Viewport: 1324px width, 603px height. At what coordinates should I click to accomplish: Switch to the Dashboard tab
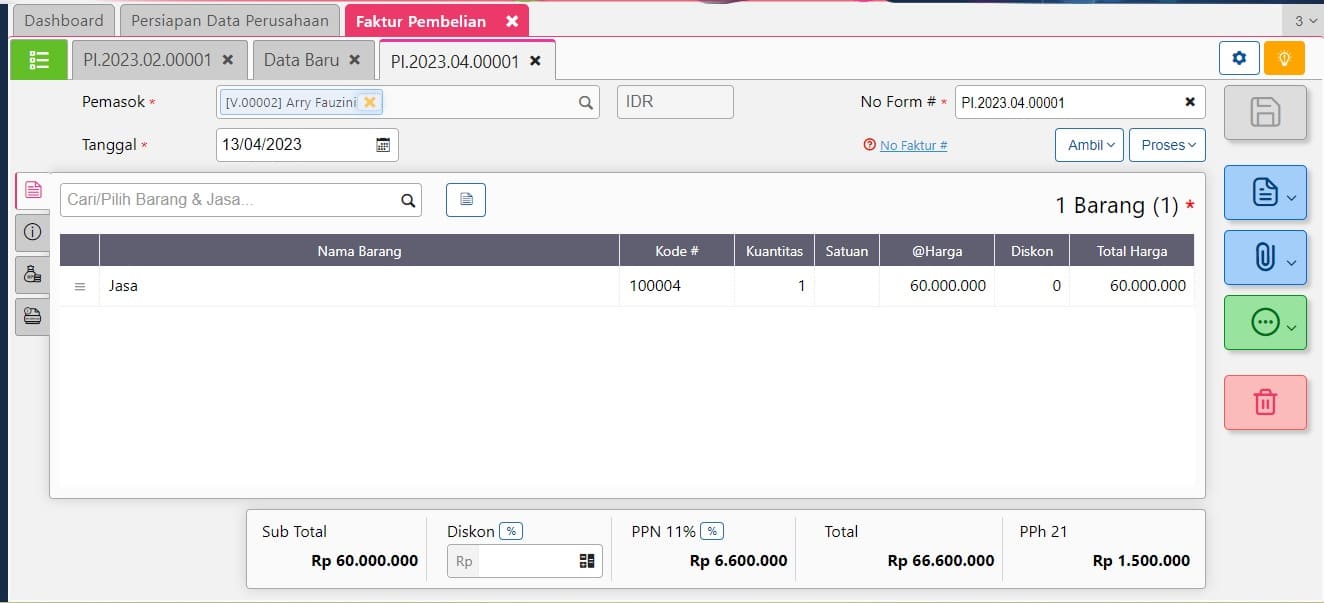[x=64, y=21]
